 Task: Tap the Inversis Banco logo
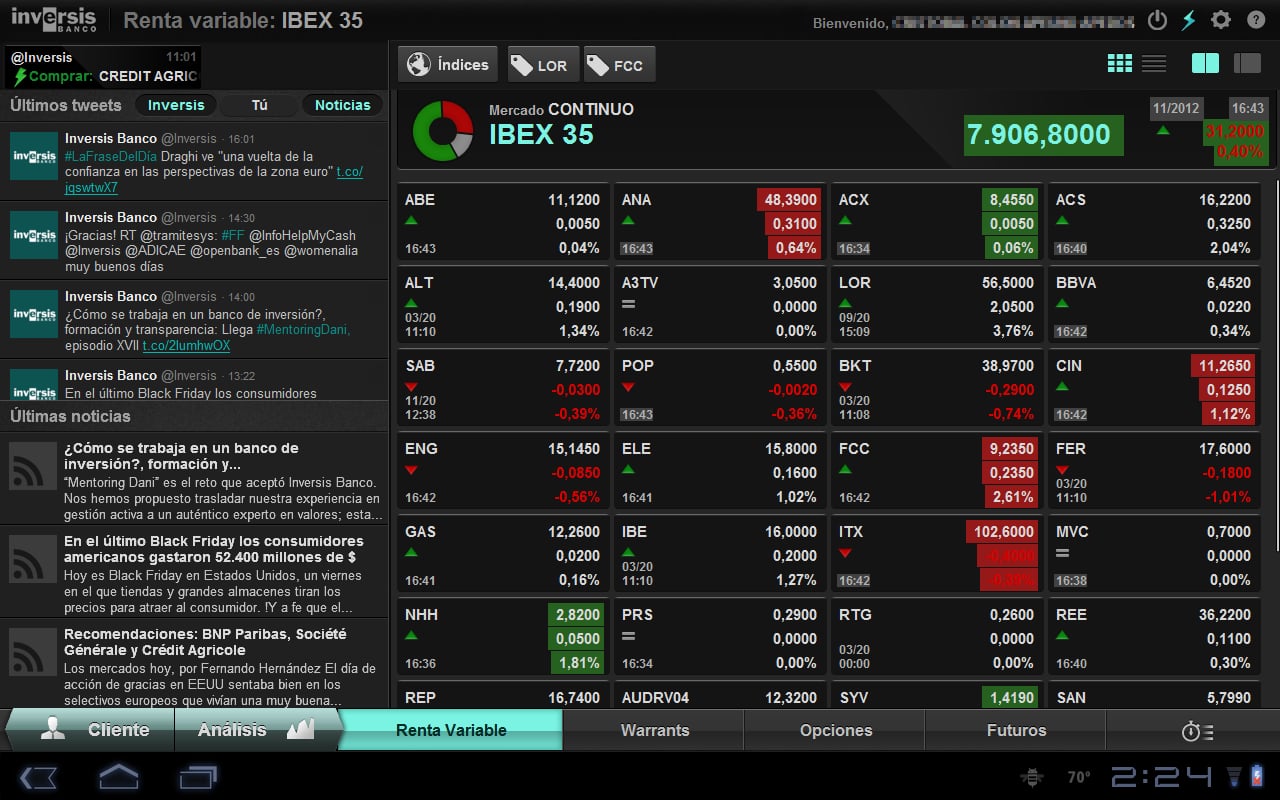click(x=54, y=19)
